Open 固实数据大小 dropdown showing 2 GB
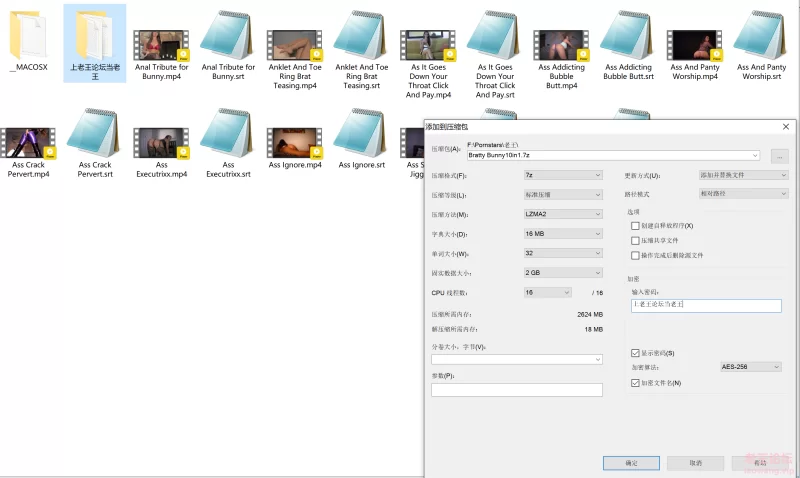 point(563,273)
